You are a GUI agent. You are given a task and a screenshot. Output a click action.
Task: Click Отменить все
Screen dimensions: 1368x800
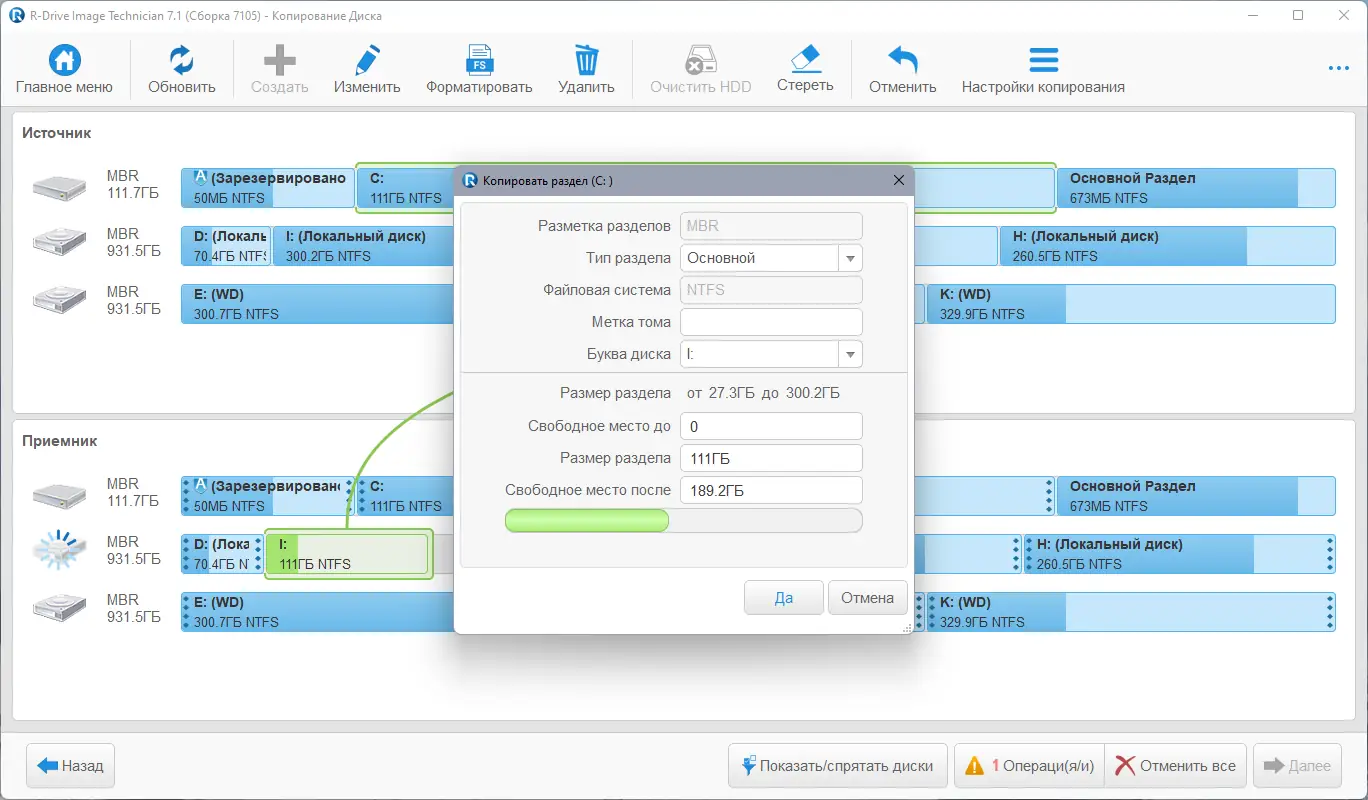tap(1176, 766)
